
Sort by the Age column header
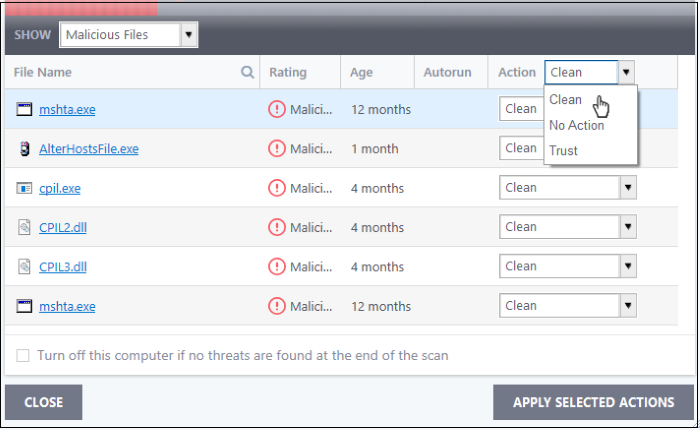pyautogui.click(x=361, y=72)
